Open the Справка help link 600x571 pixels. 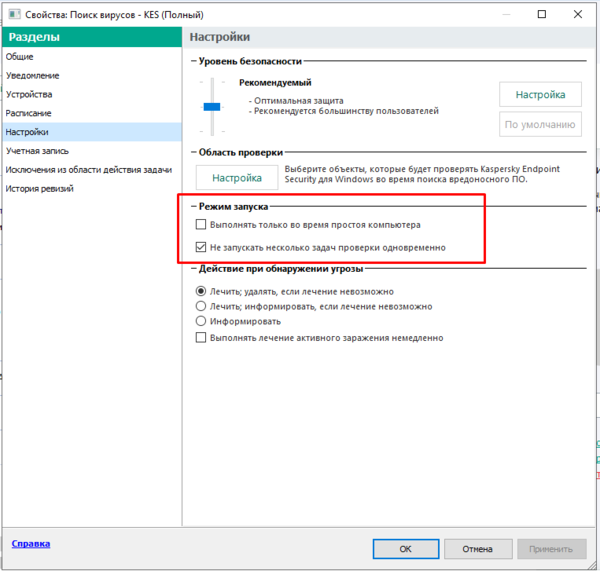[31, 543]
